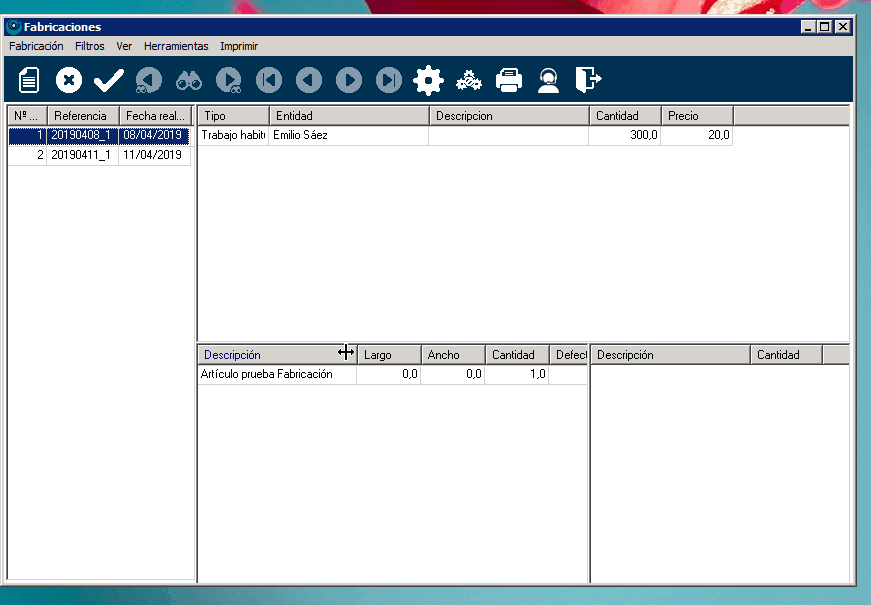The width and height of the screenshot is (871, 605).
Task: Click the Entidad column header
Action: point(348,116)
